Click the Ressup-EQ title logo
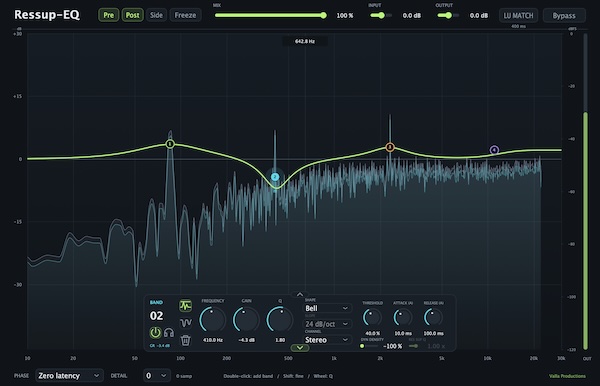600x386 pixels. pyautogui.click(x=47, y=15)
